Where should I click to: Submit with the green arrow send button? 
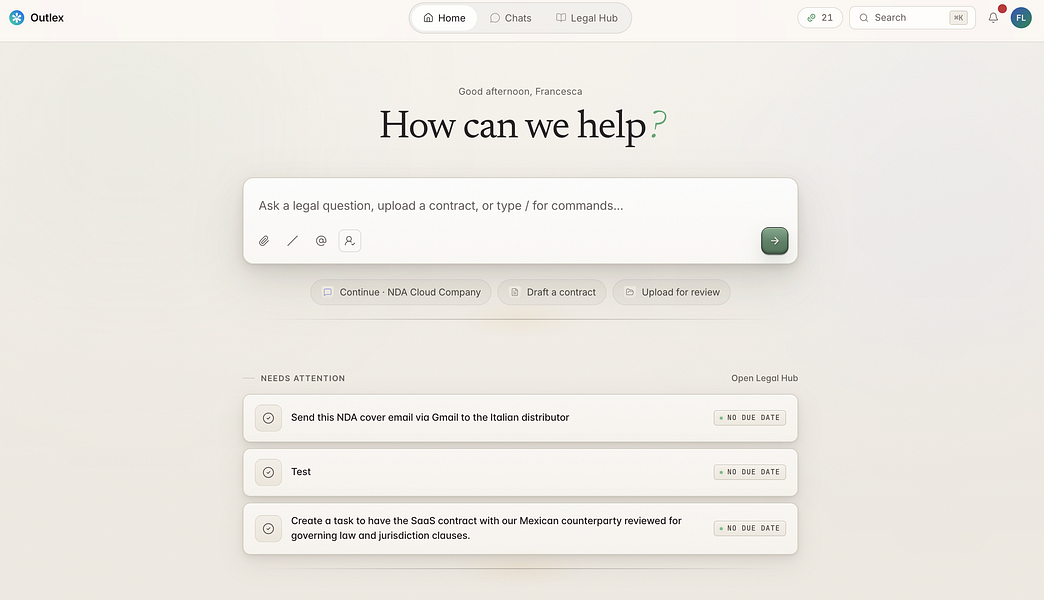point(774,241)
